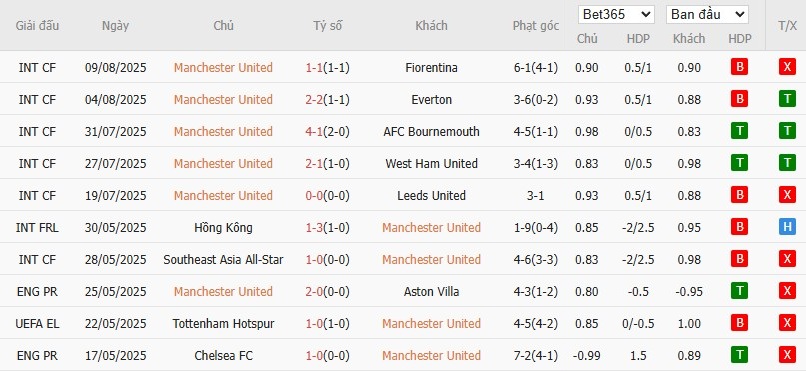Viewport: 806px width, 371px height.
Task: Click the red X badge in Fiorentina row
Action: [x=787, y=67]
